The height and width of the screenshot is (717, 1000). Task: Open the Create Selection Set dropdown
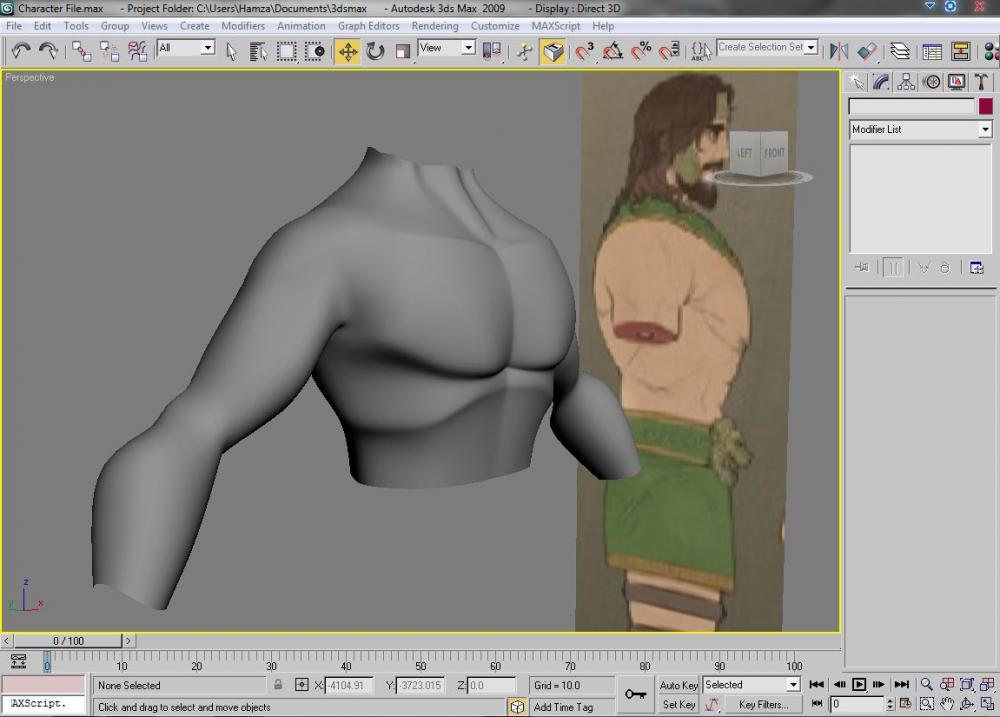[x=810, y=47]
